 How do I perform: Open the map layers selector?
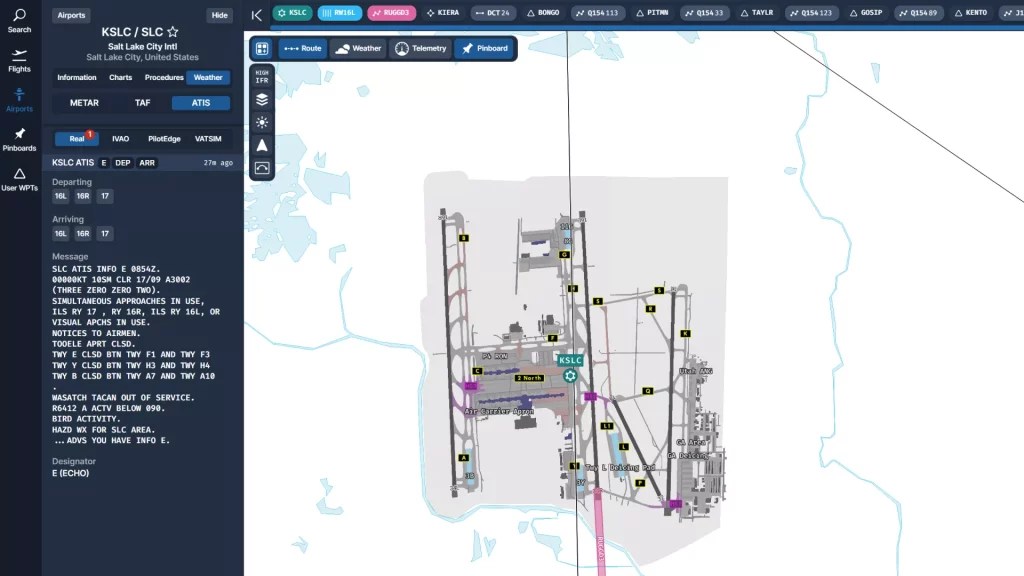pyautogui.click(x=261, y=99)
